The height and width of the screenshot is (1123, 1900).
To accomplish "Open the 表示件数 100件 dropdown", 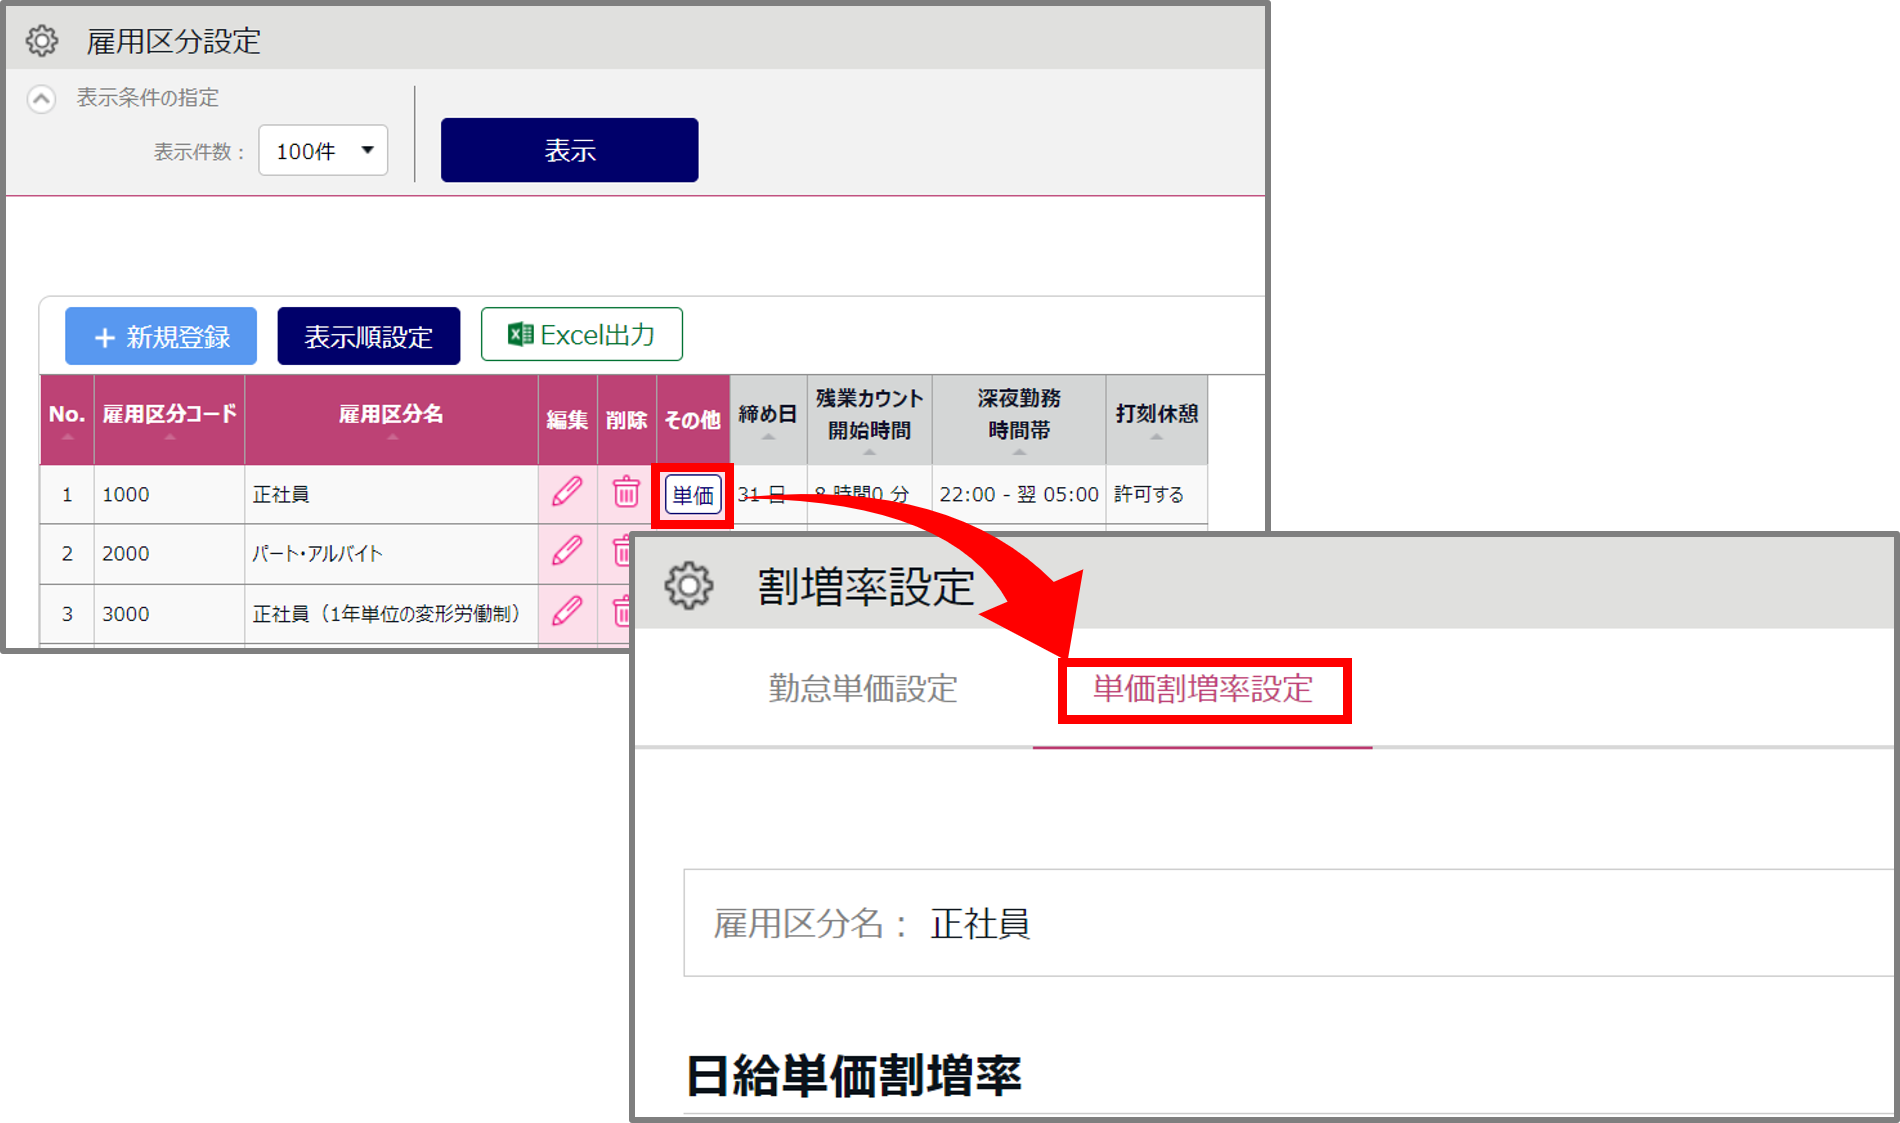I will pos(323,151).
